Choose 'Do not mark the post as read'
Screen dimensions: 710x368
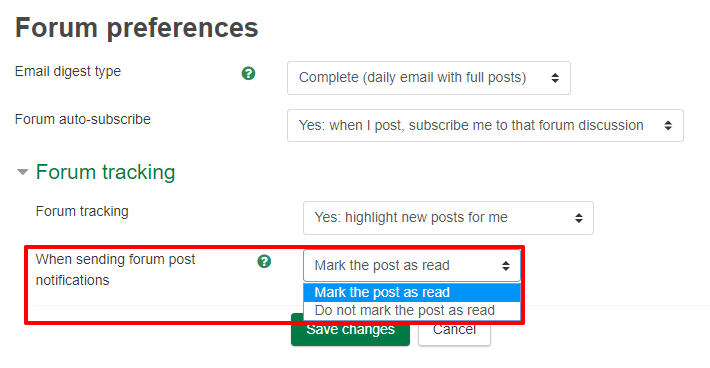point(412,311)
